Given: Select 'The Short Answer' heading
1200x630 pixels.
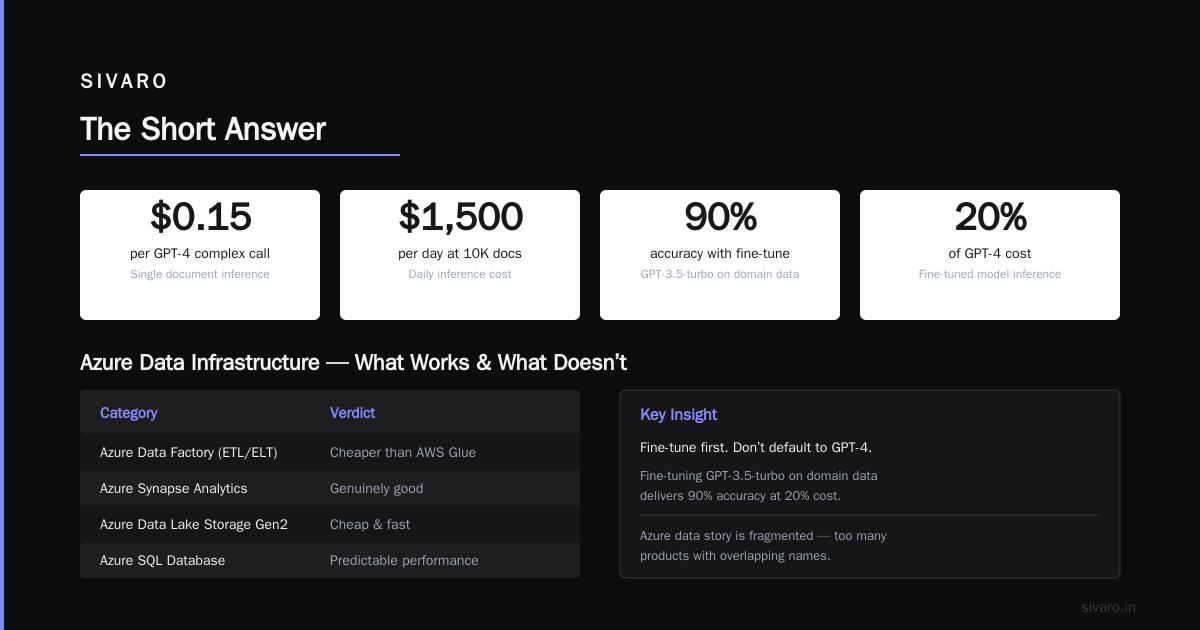Looking at the screenshot, I should pyautogui.click(x=203, y=130).
